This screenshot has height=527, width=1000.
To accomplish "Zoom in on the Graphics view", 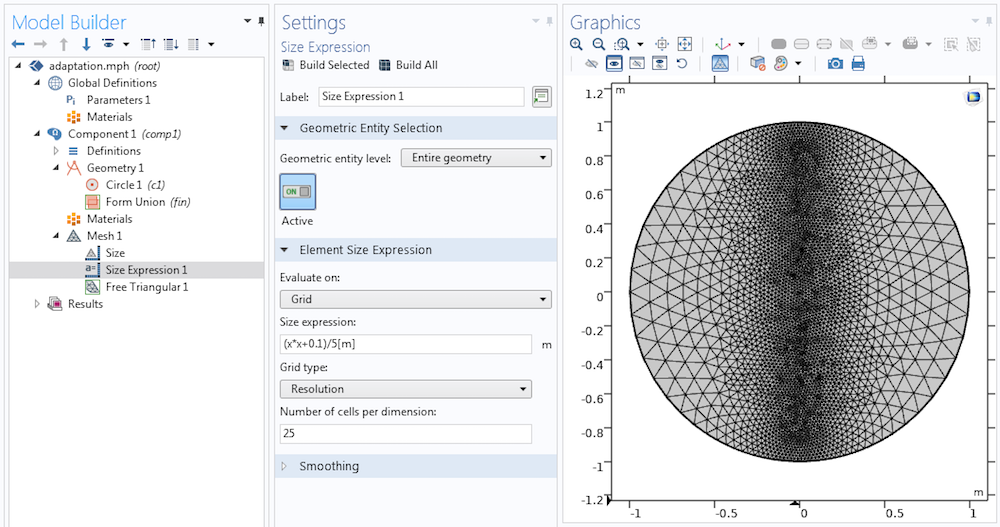I will (577, 44).
